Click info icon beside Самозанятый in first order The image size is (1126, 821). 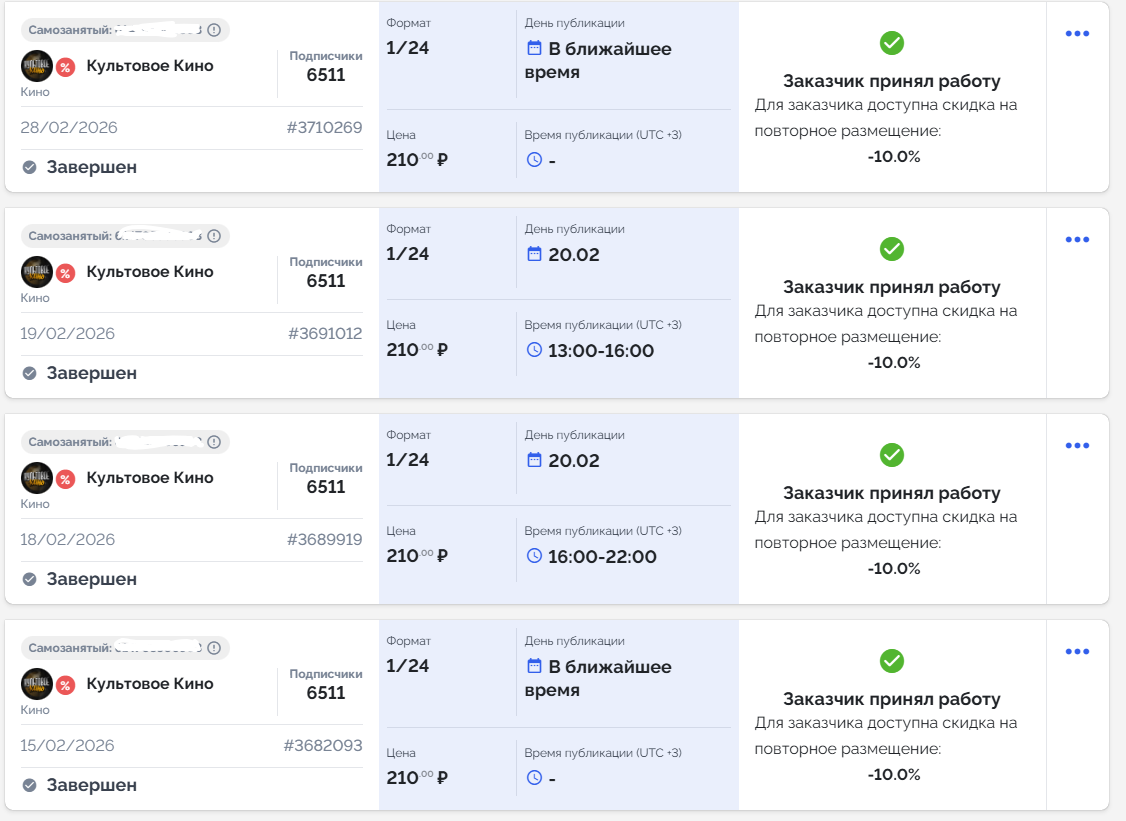pos(214,30)
